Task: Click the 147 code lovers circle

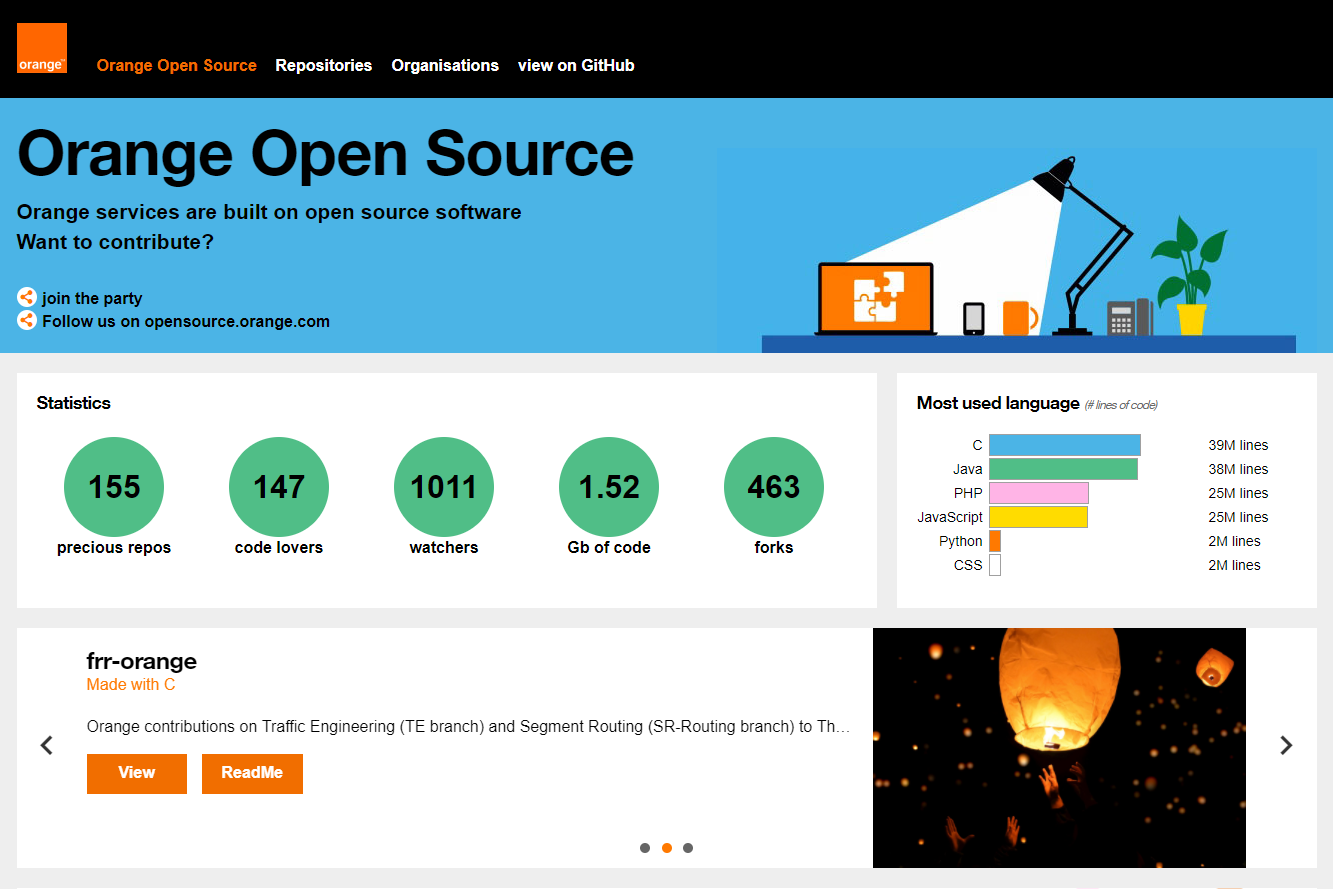Action: click(x=279, y=487)
